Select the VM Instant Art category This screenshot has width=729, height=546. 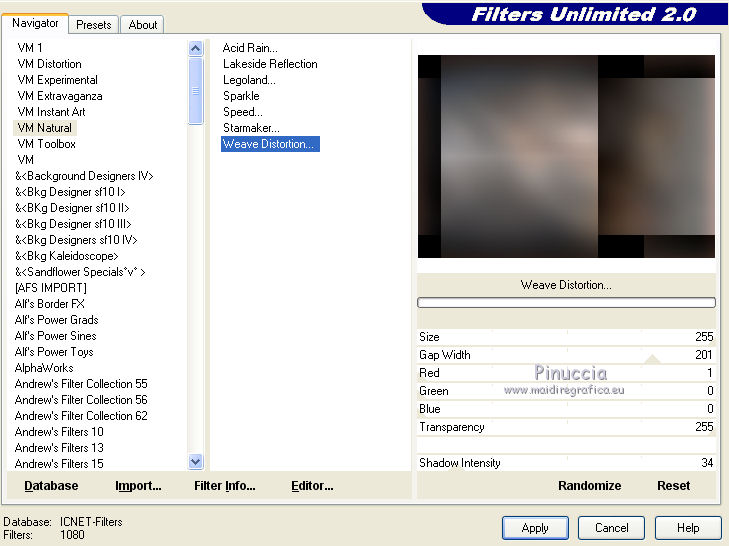coord(51,112)
